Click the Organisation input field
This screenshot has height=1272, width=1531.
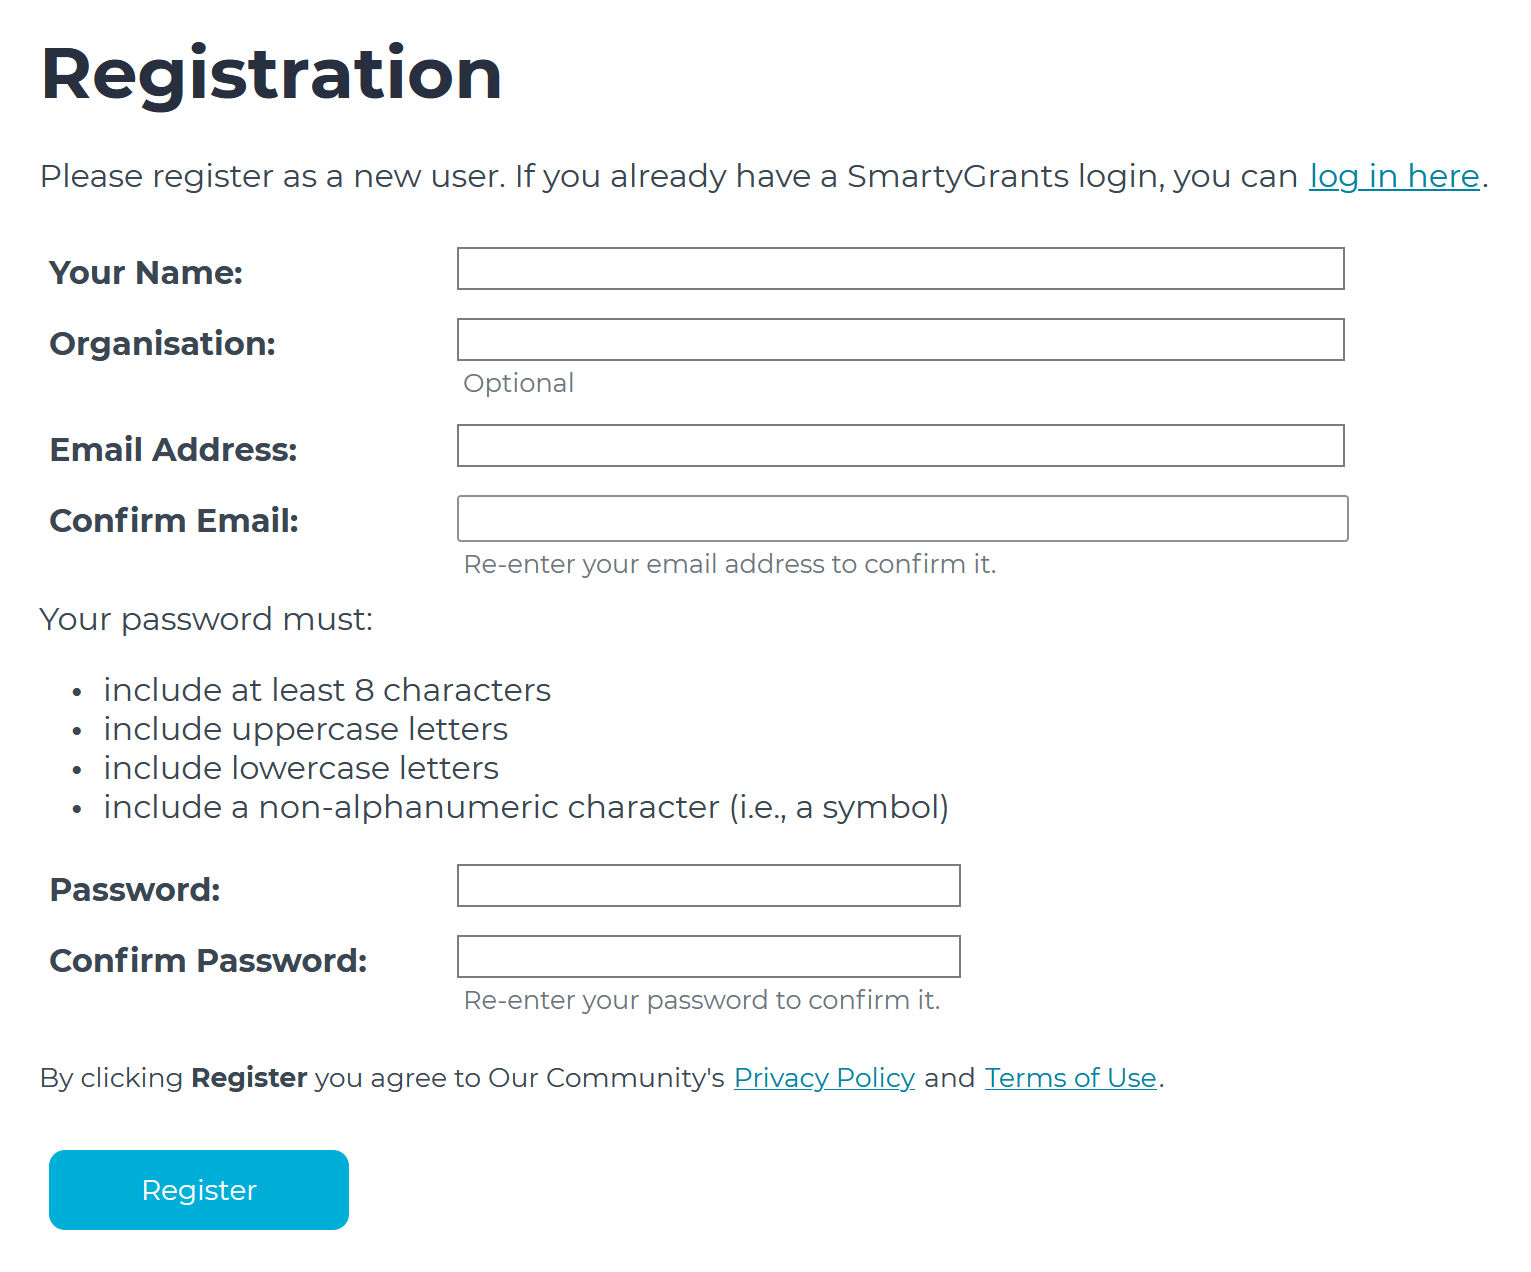point(899,340)
